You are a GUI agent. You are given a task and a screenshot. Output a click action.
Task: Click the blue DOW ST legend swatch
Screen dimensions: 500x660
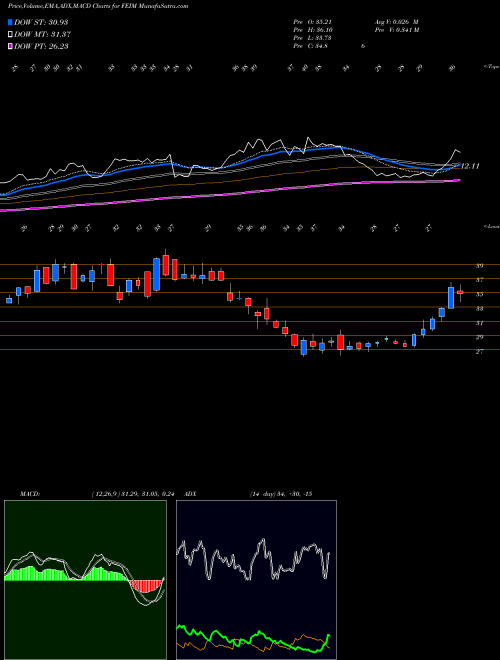point(10,22)
